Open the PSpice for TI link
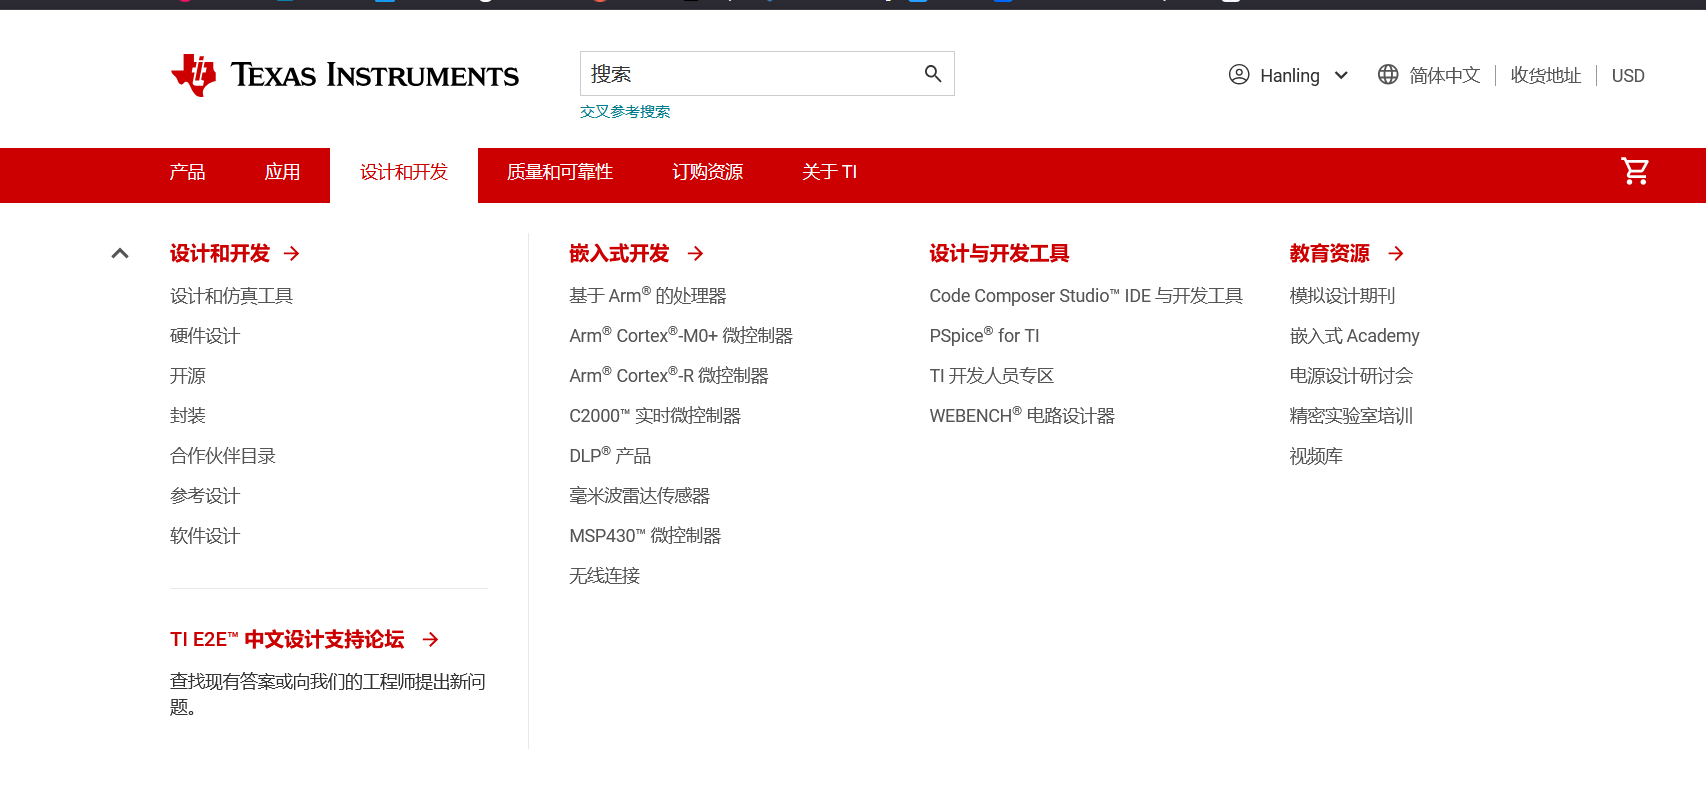Image resolution: width=1706 pixels, height=787 pixels. pyautogui.click(x=985, y=336)
